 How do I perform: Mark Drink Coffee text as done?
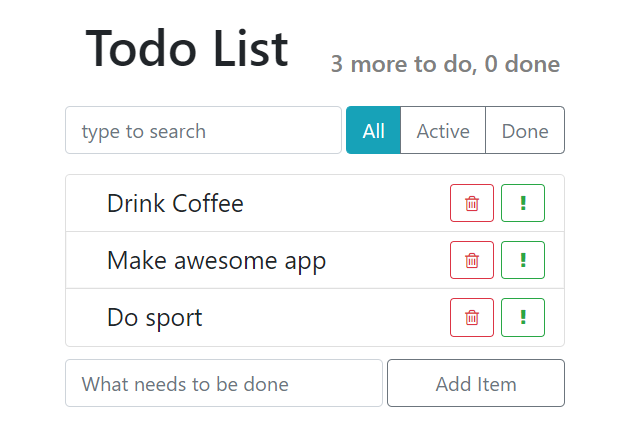coord(175,203)
